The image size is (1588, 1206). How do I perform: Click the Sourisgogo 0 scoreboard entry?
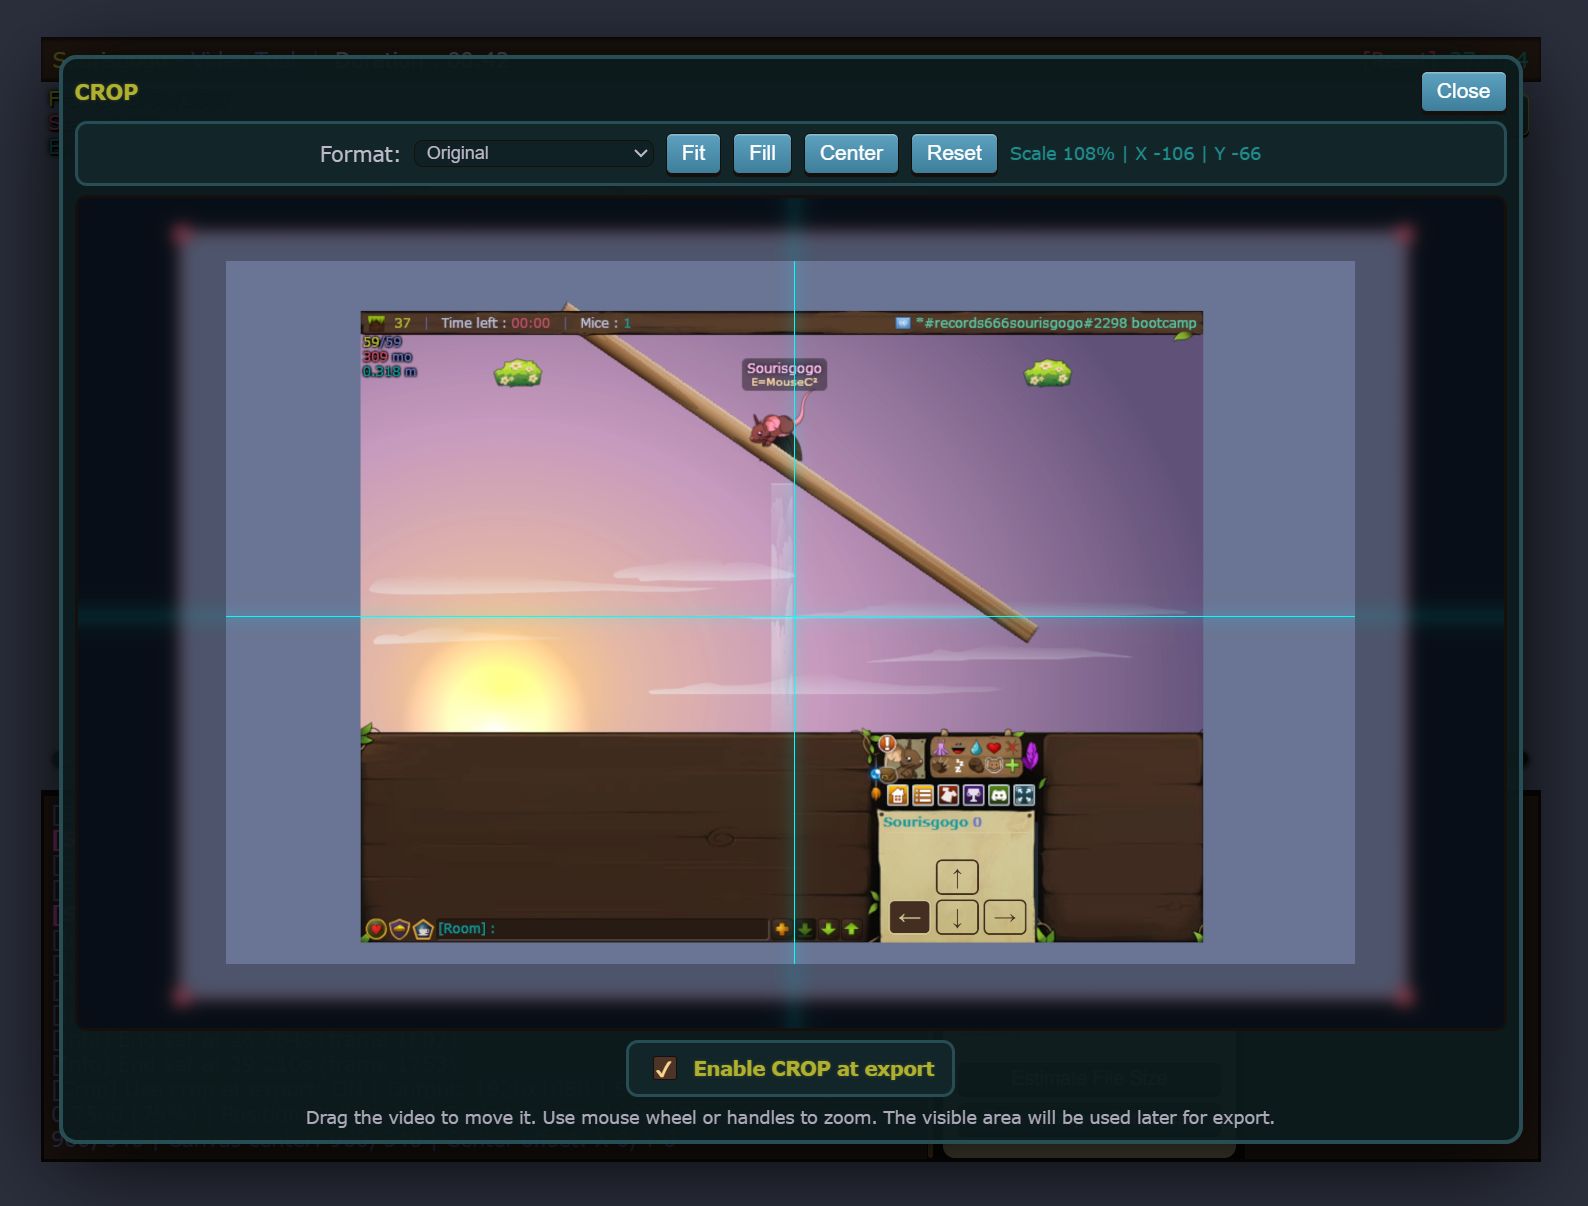[x=932, y=822]
